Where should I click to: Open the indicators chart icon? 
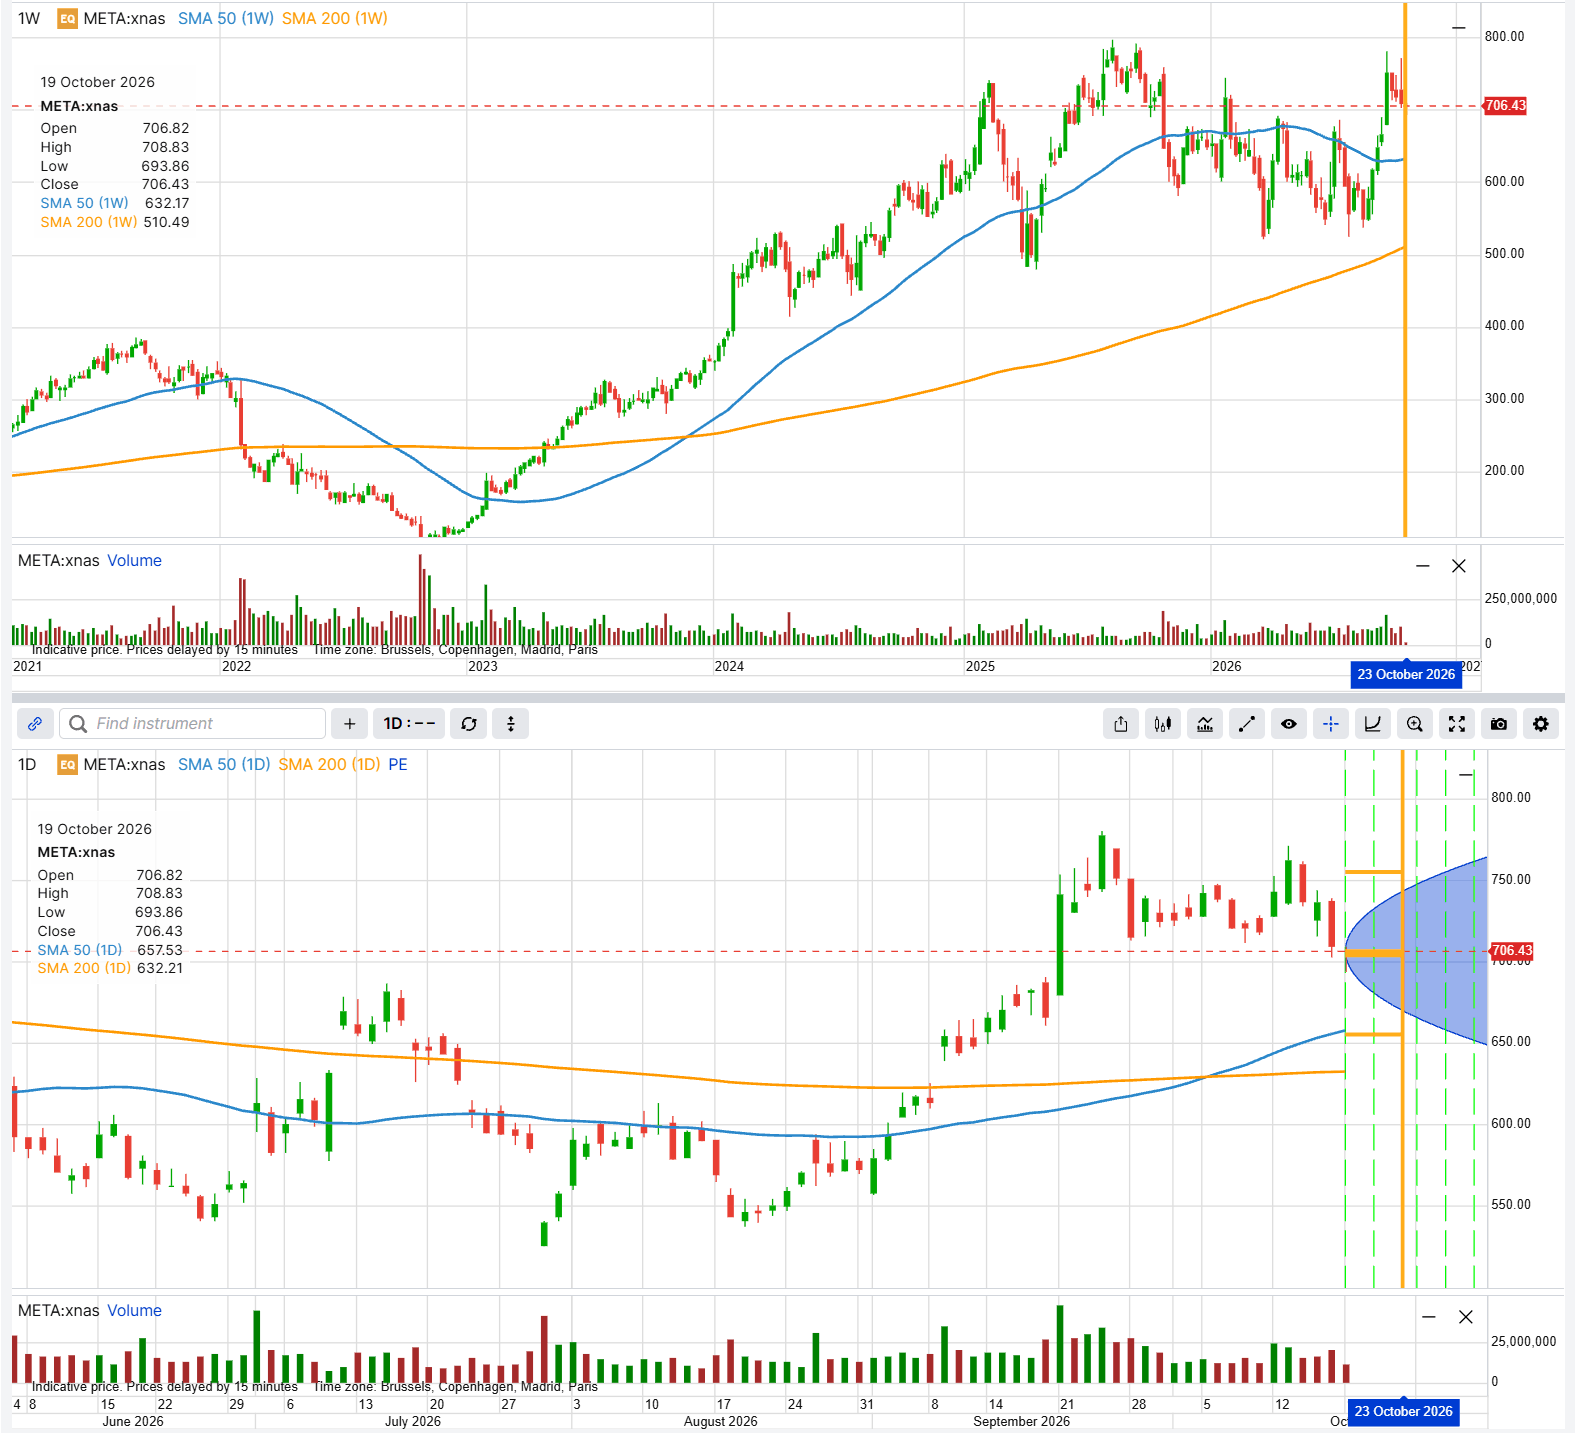coord(1205,724)
